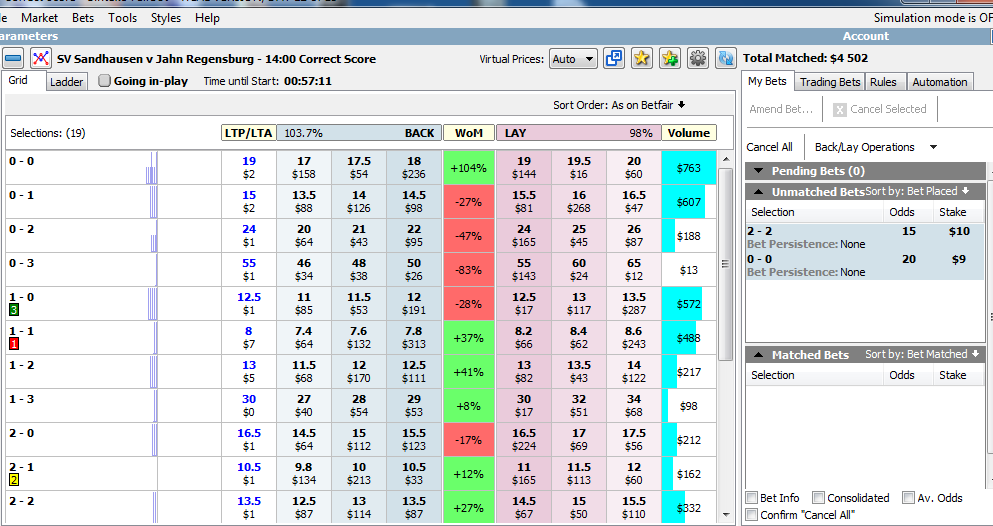Viewport: 993px width, 526px height.
Task: Click the scroll up arrow of selections grid
Action: pyautogui.click(x=726, y=160)
